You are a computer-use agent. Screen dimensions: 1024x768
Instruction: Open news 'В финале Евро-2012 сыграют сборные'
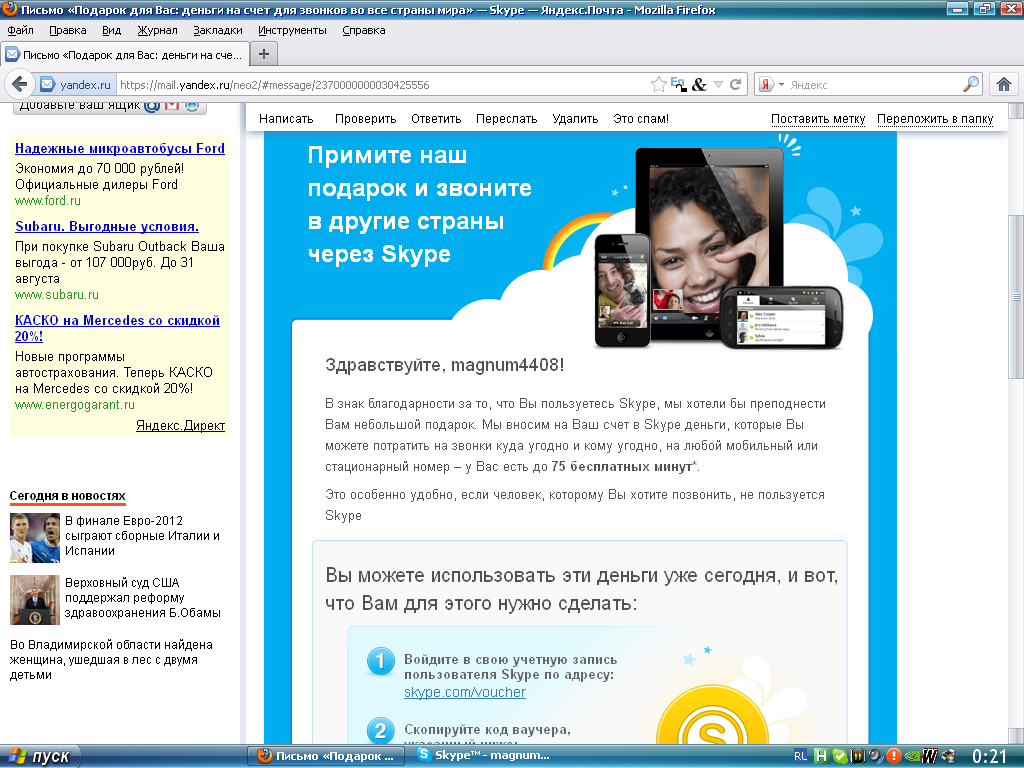pyautogui.click(x=142, y=536)
